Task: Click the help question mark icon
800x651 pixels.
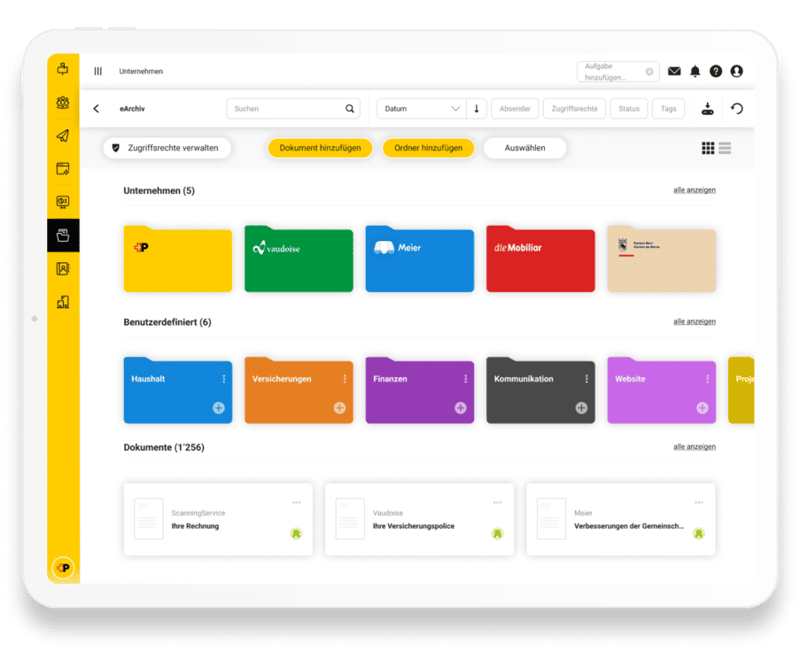Action: click(x=716, y=72)
